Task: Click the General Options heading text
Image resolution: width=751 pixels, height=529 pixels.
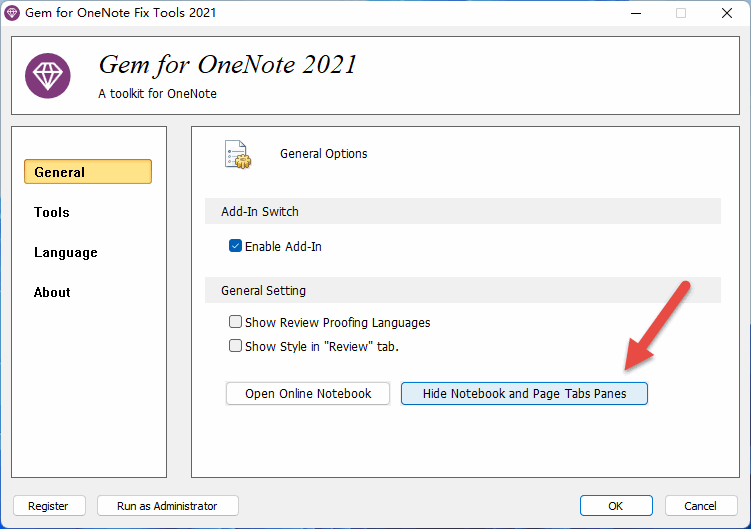Action: (x=324, y=153)
